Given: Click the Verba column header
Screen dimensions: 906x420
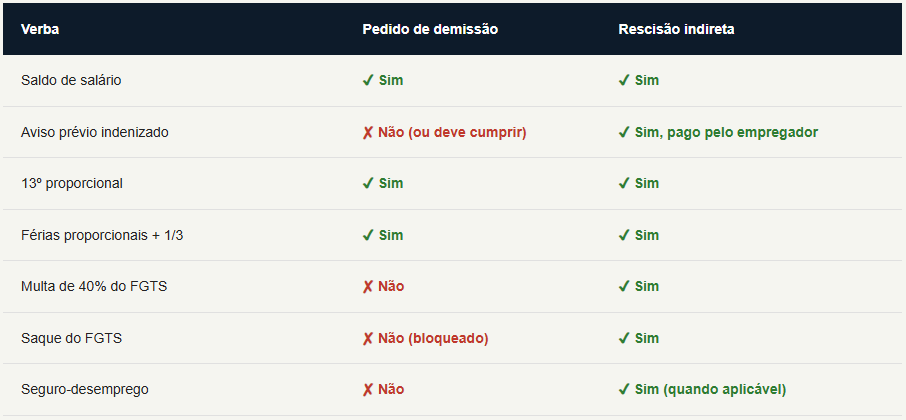Looking at the screenshot, I should pos(40,29).
